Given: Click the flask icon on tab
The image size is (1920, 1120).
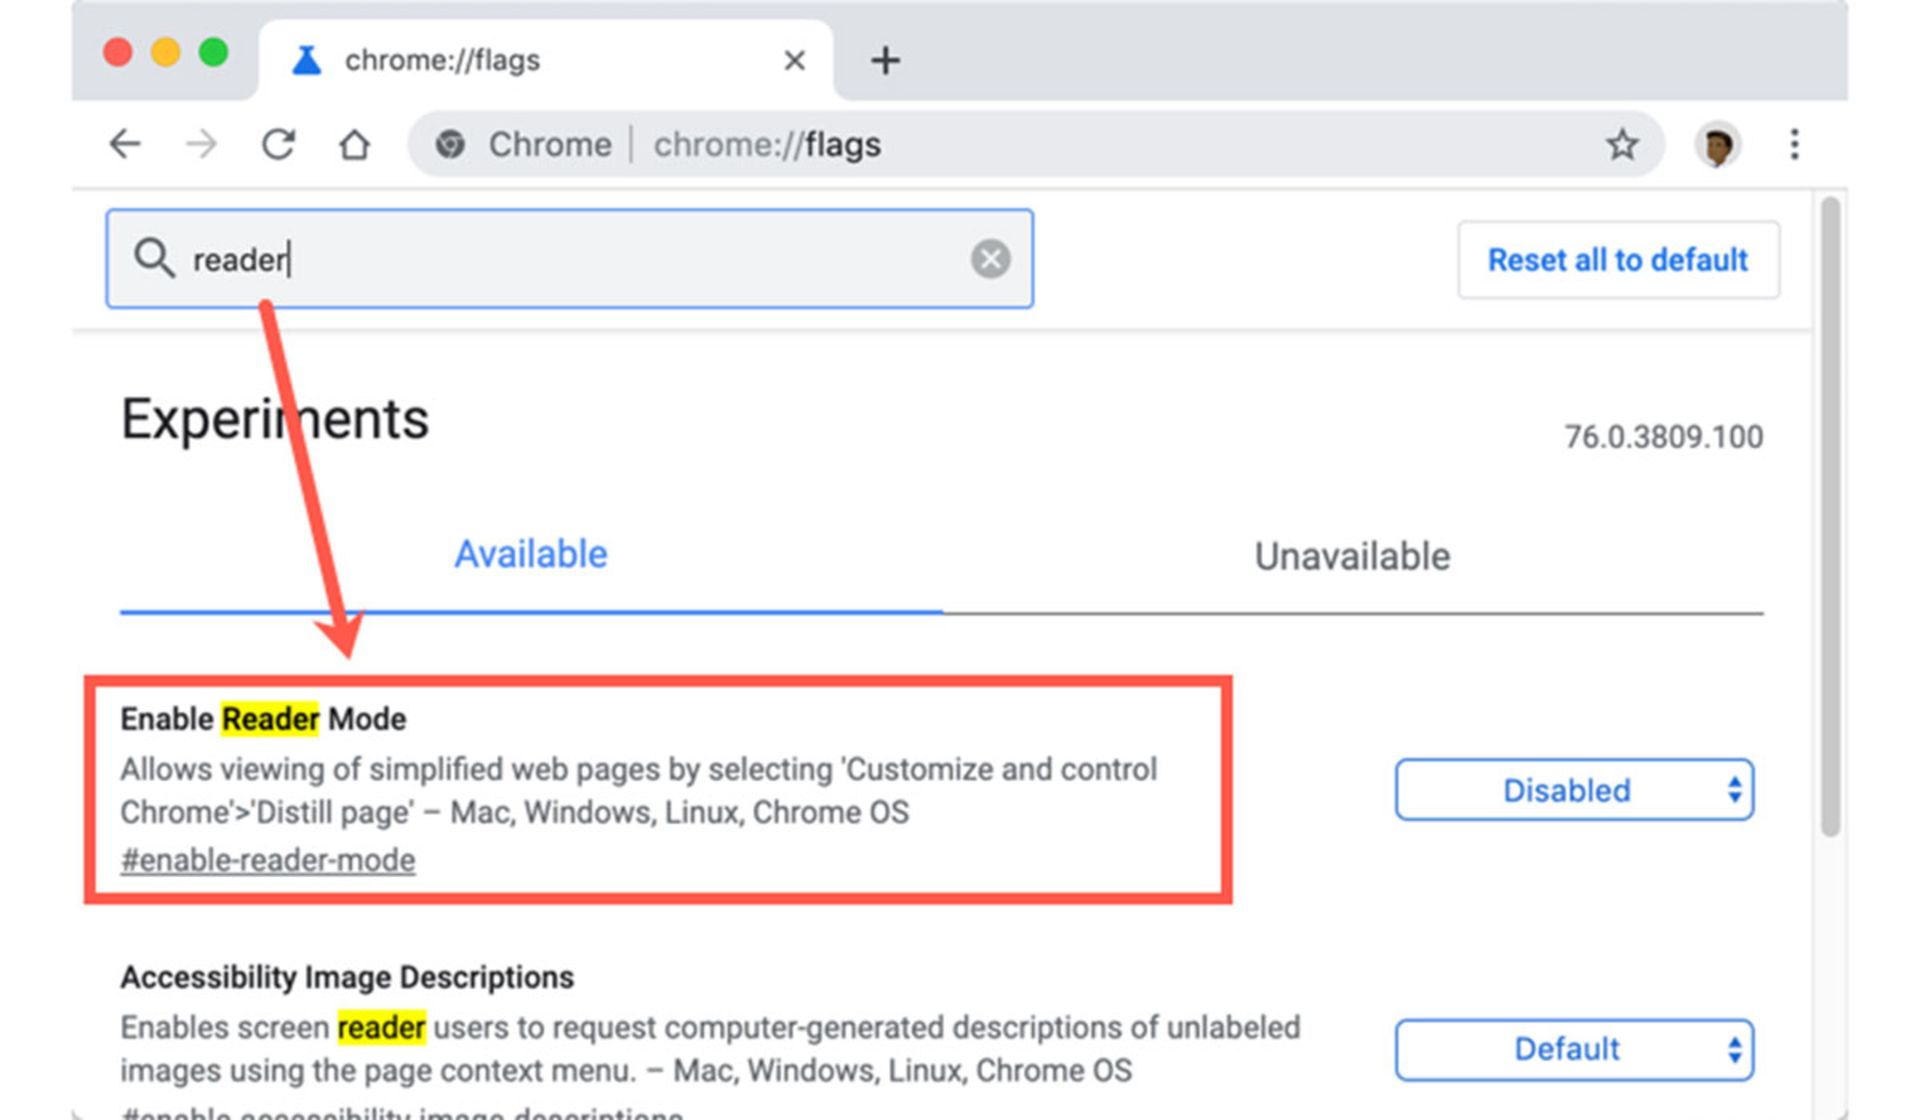Looking at the screenshot, I should (306, 60).
